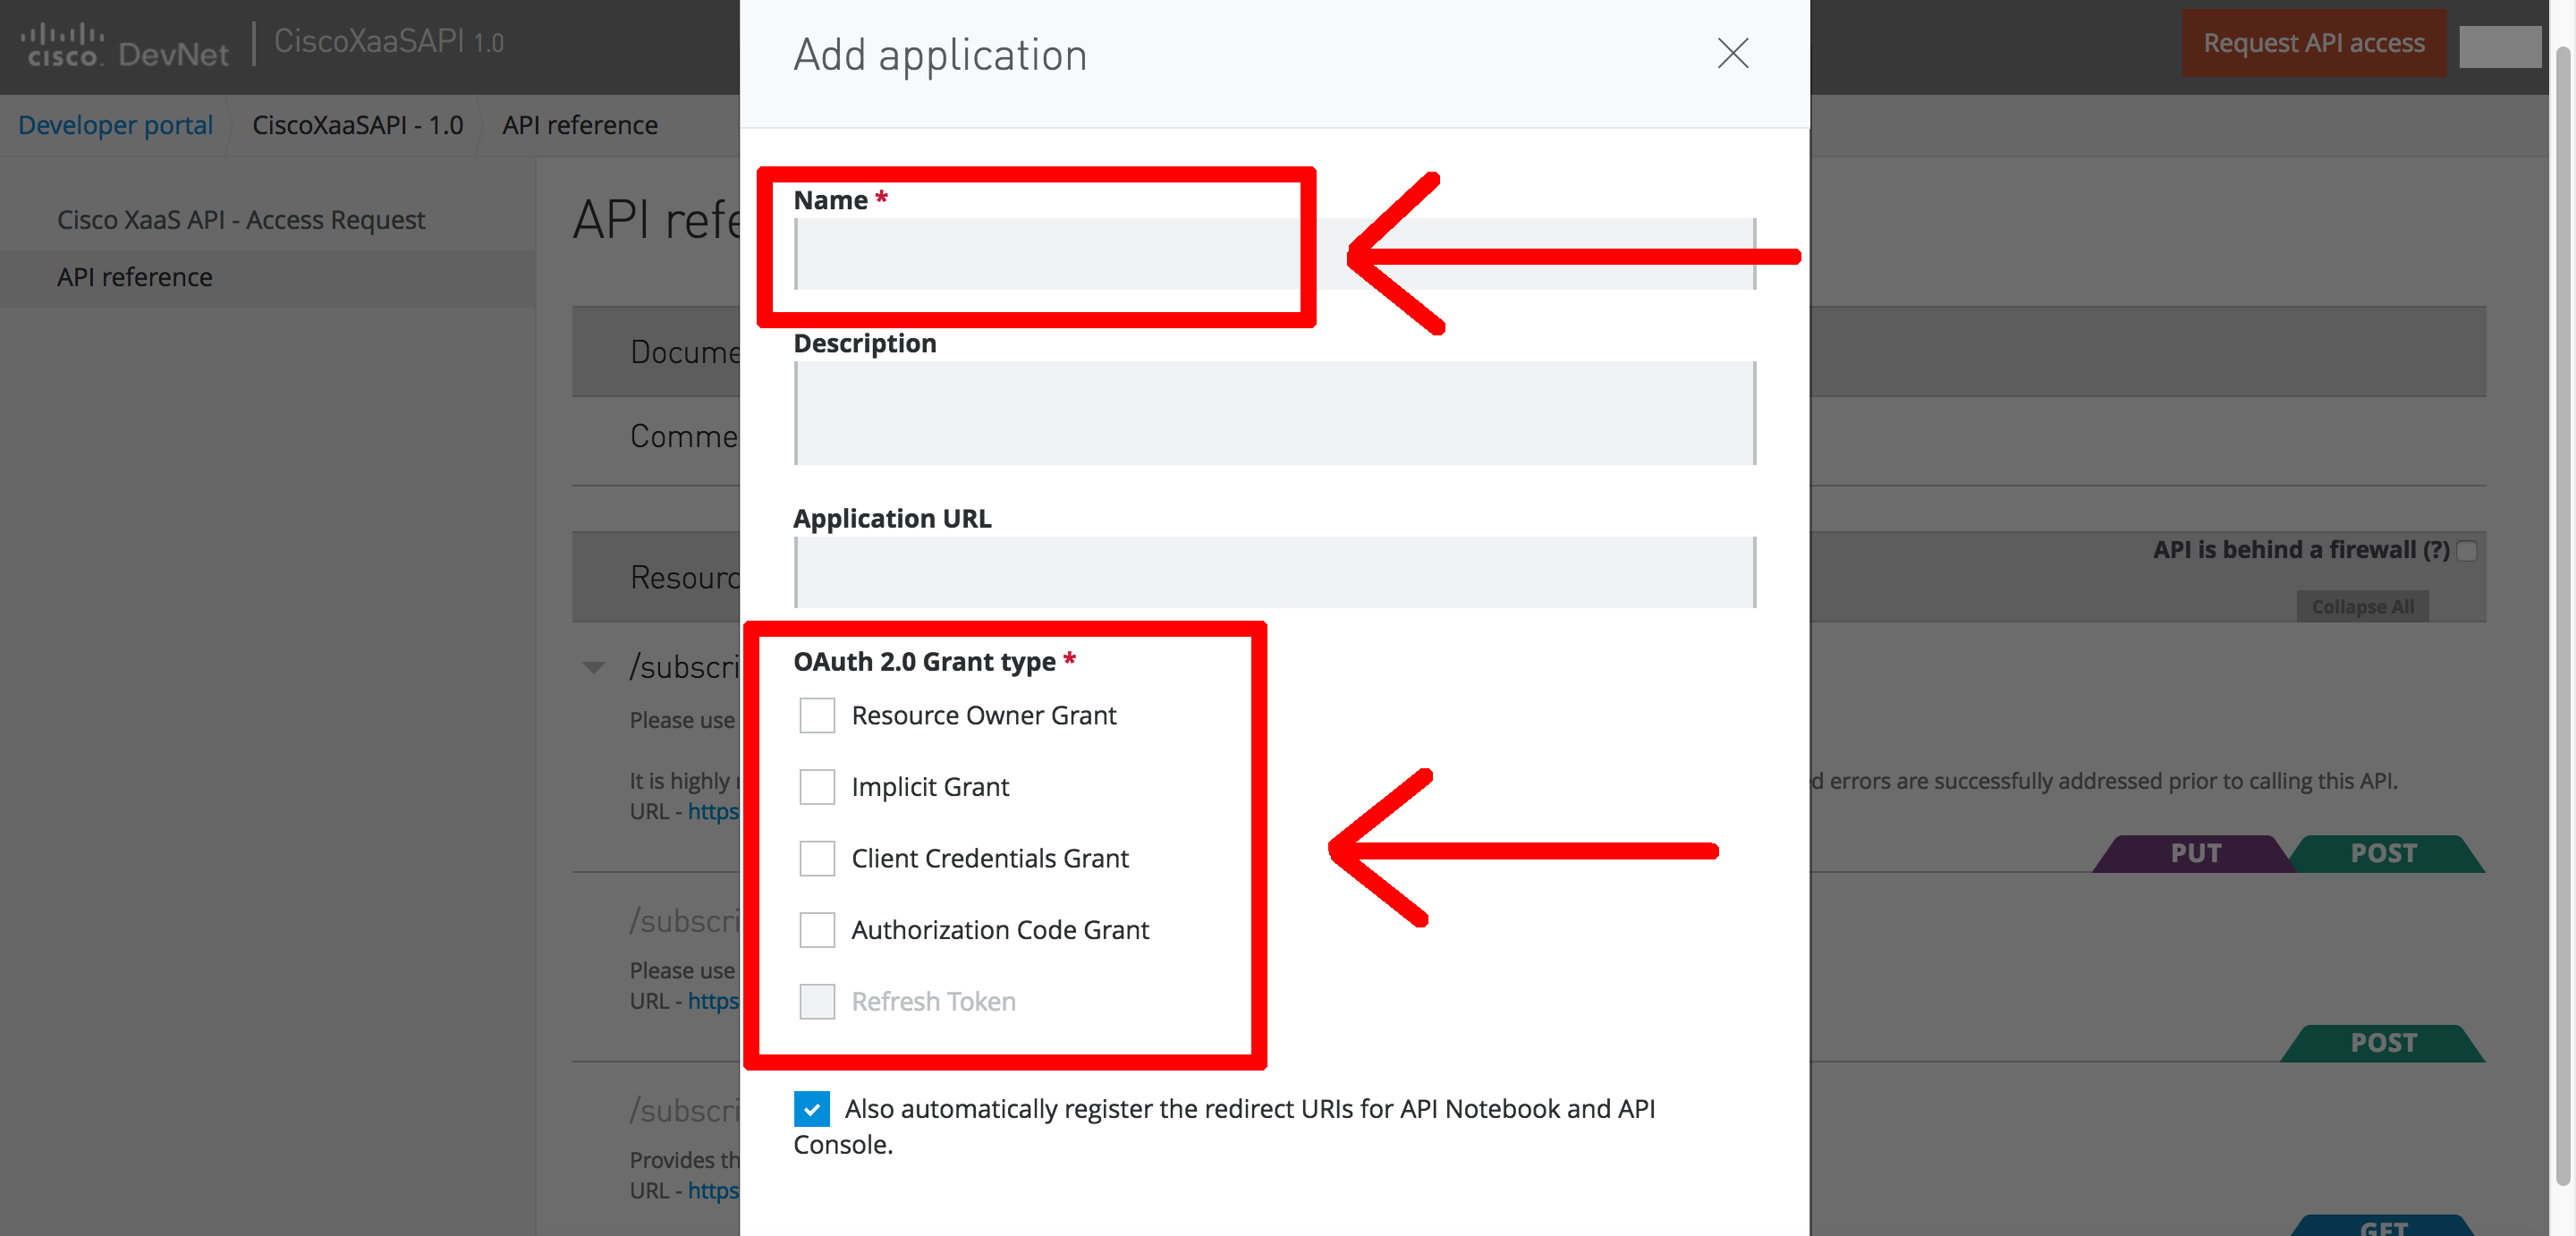
Task: Open the second resource https link
Action: (x=713, y=1001)
